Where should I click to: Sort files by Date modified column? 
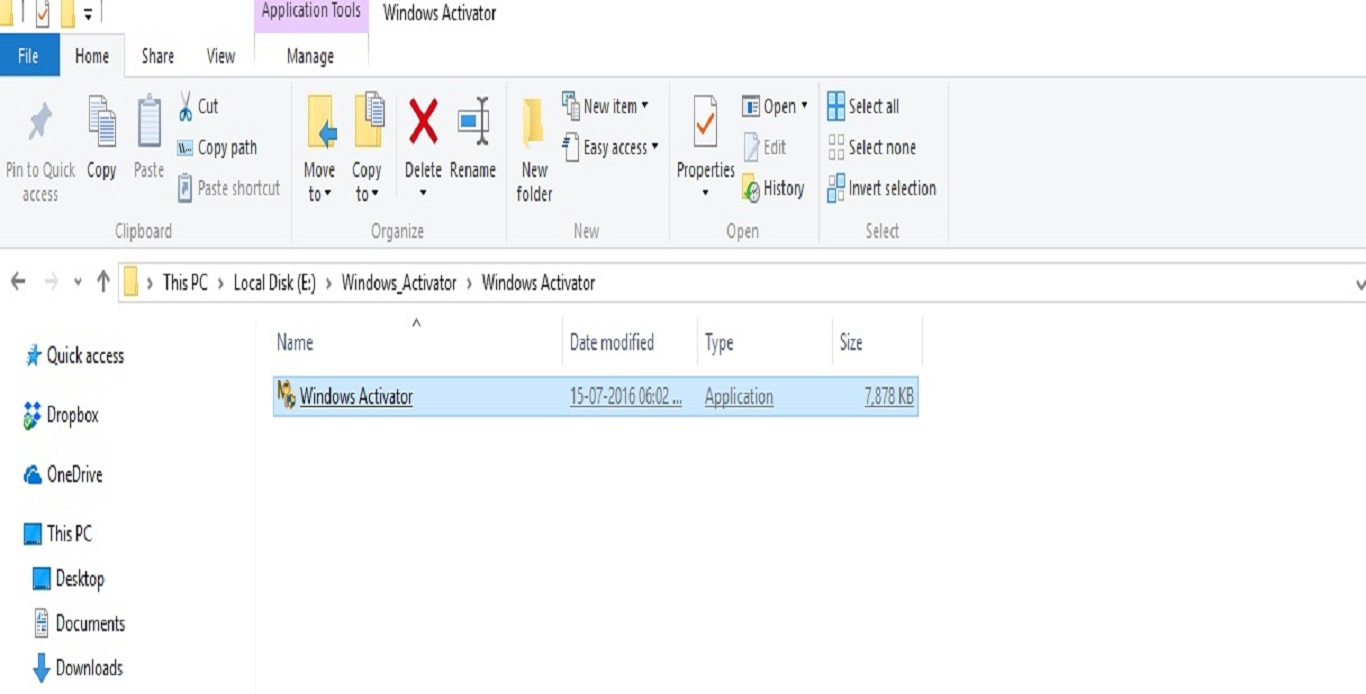point(630,343)
